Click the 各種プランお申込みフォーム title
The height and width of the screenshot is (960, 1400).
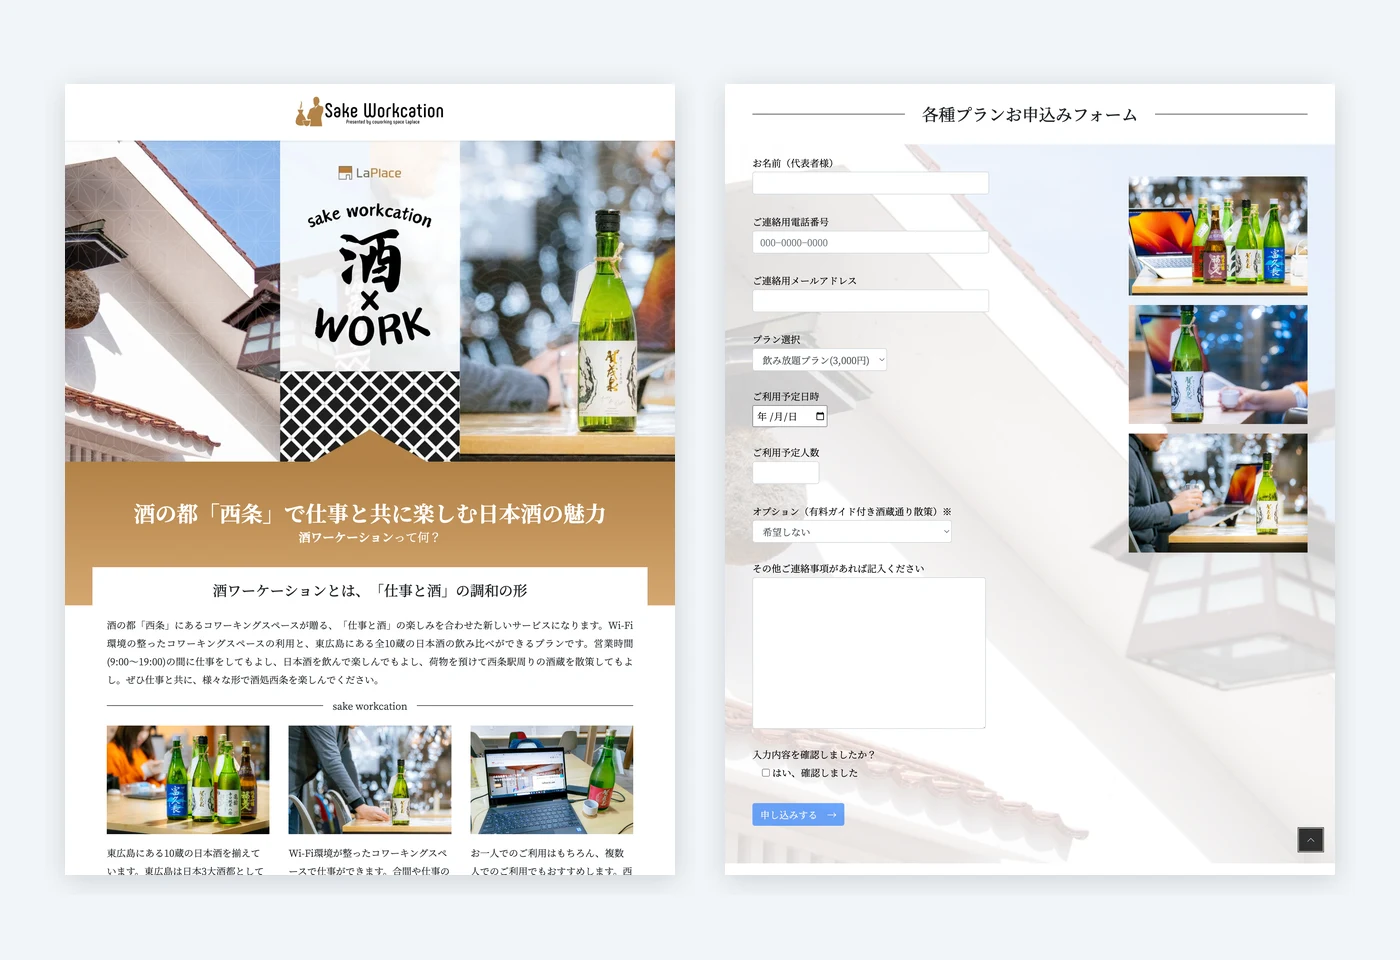(1030, 115)
